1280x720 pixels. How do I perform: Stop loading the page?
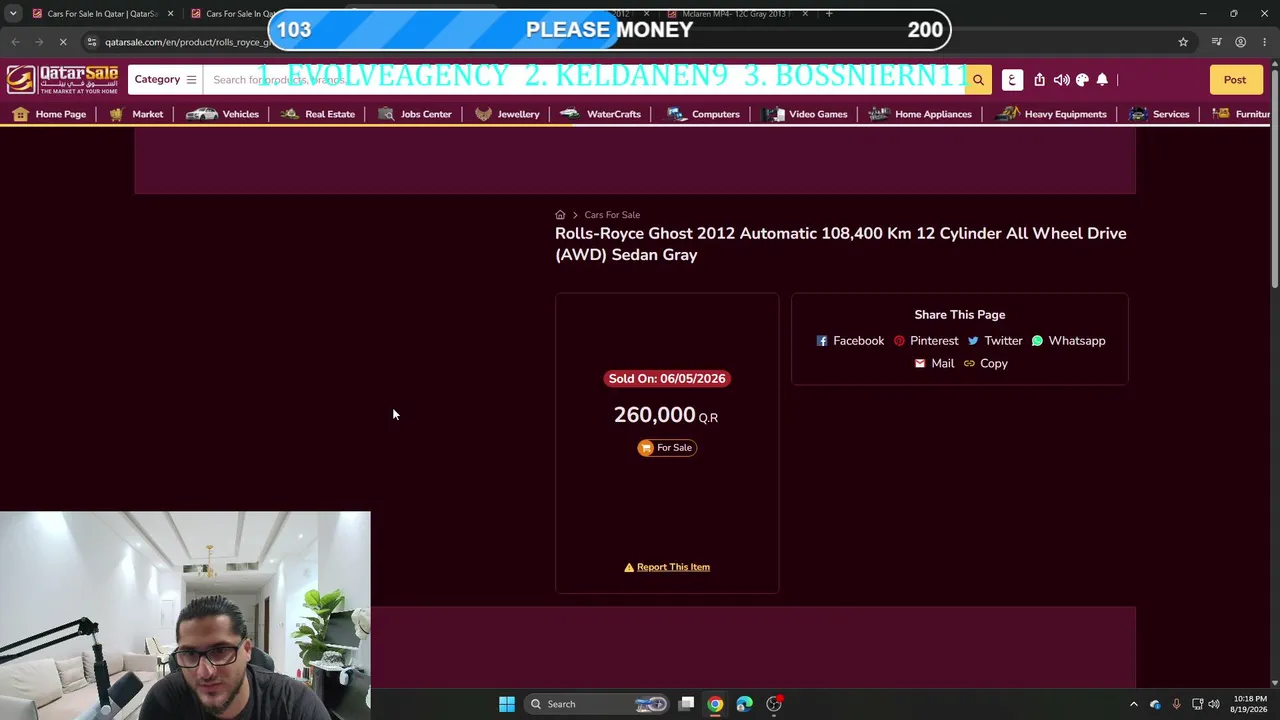[x=62, y=42]
